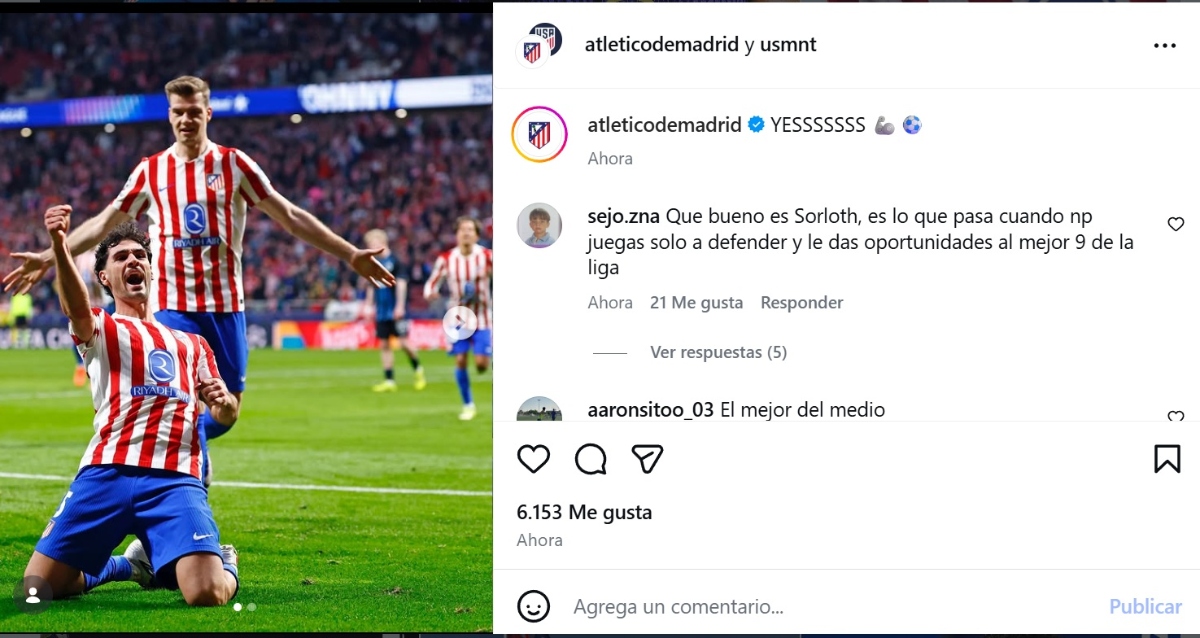This screenshot has width=1200, height=638.
Task: Go to next photo with the carousel arrow
Action: point(460,323)
